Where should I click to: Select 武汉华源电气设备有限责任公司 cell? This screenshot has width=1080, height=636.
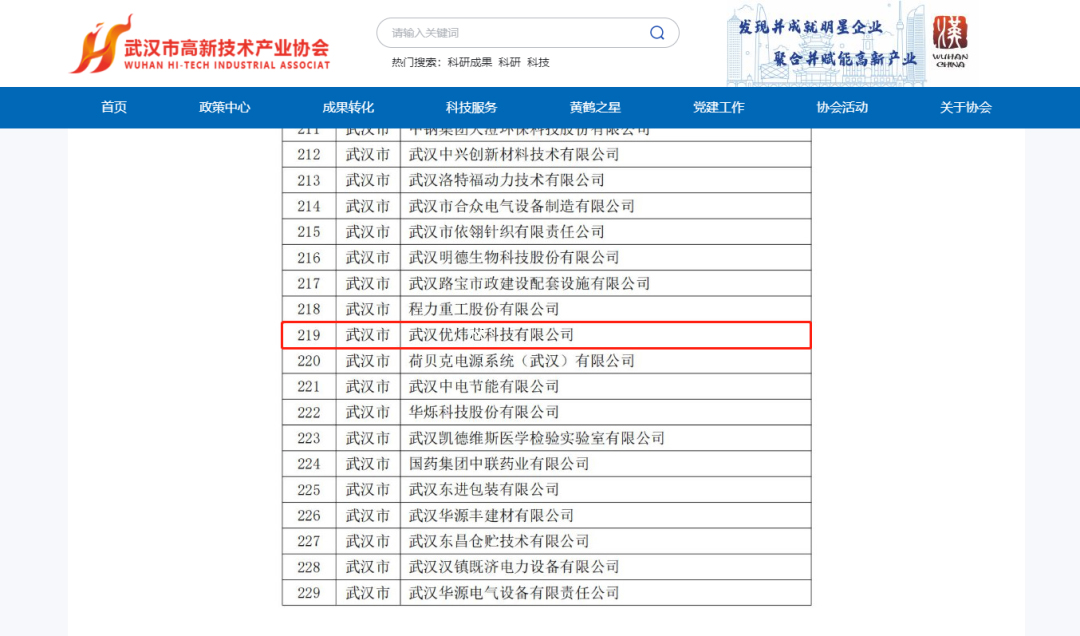[605, 593]
